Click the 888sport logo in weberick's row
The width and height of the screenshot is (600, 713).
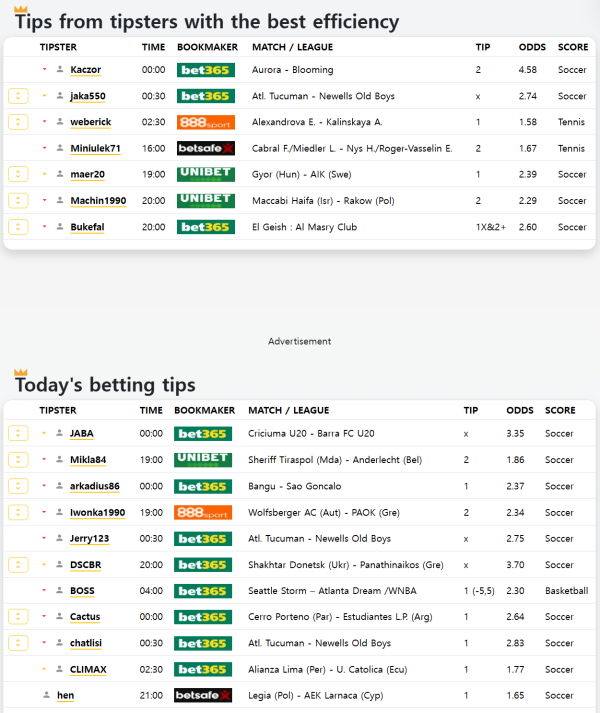pos(205,122)
